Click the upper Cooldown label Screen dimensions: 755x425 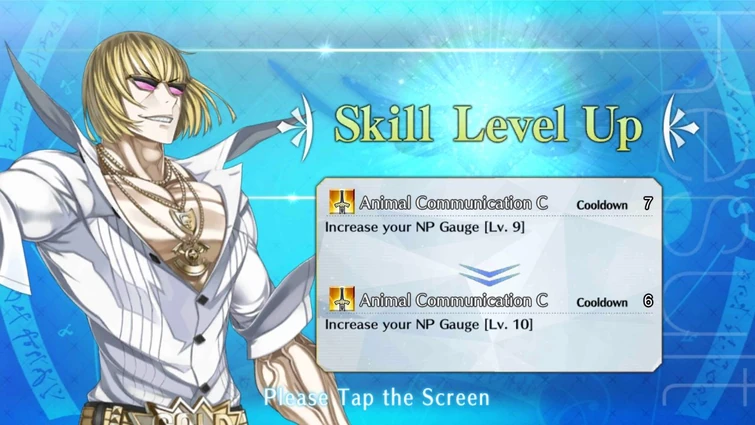pyautogui.click(x=602, y=205)
